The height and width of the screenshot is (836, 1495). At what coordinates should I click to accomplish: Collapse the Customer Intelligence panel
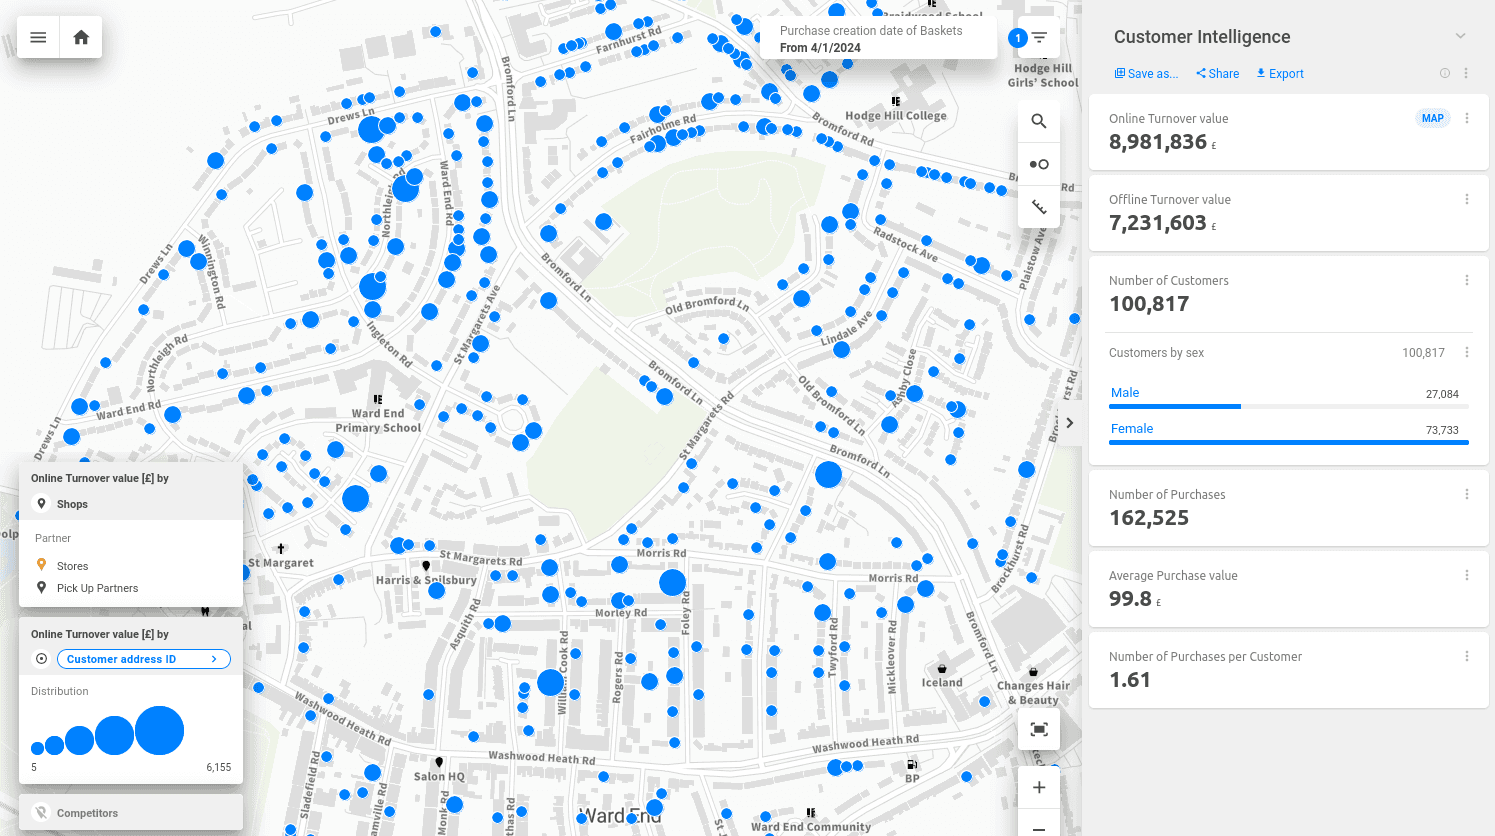[1459, 35]
